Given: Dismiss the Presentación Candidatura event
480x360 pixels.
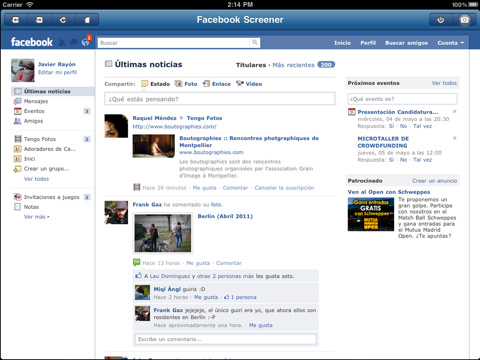Looking at the screenshot, I should tap(454, 111).
